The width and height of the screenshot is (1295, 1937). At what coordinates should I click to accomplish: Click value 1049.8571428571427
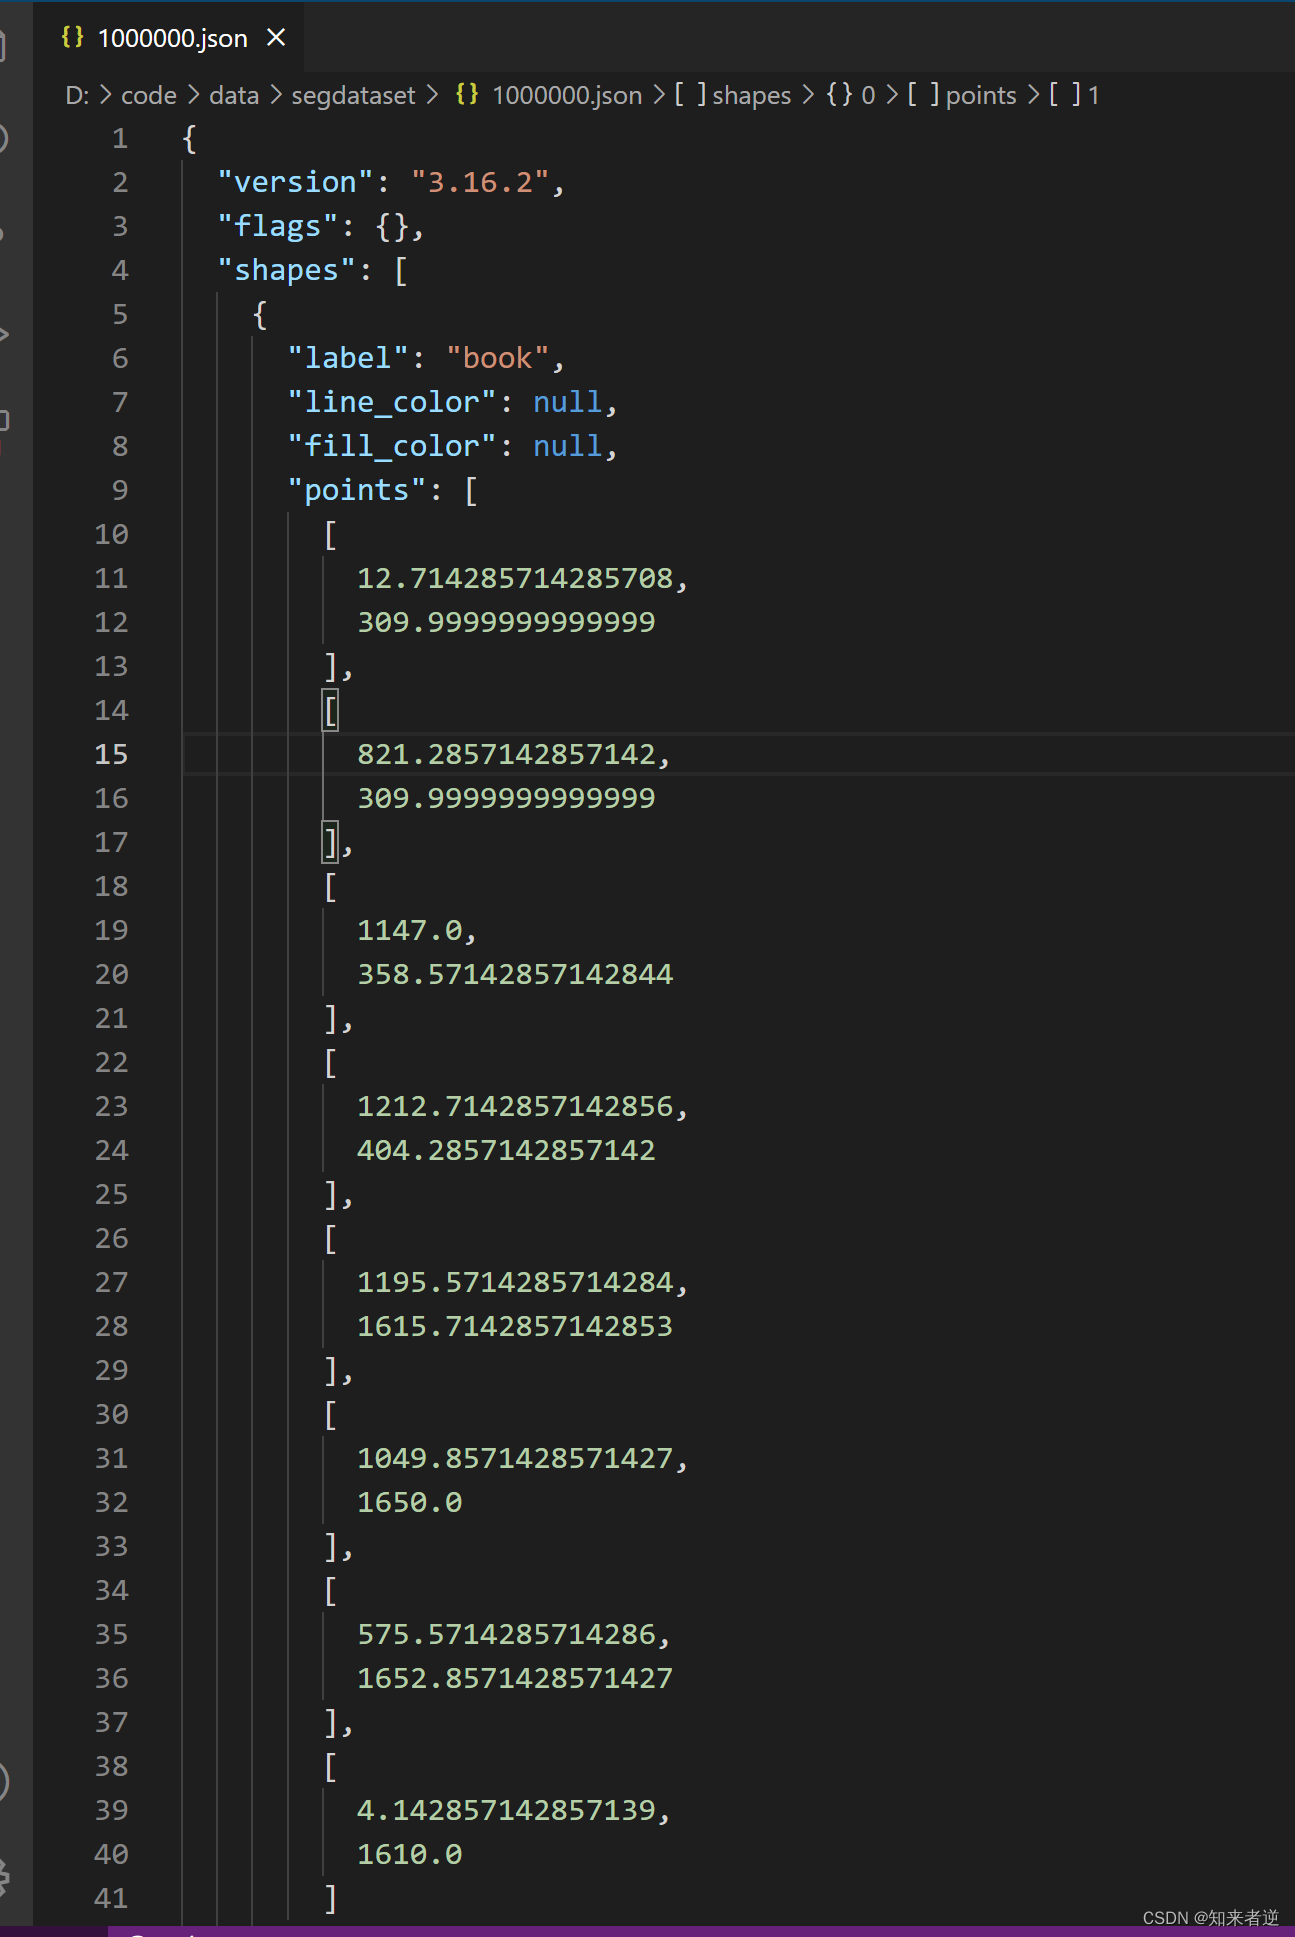[x=515, y=1458]
